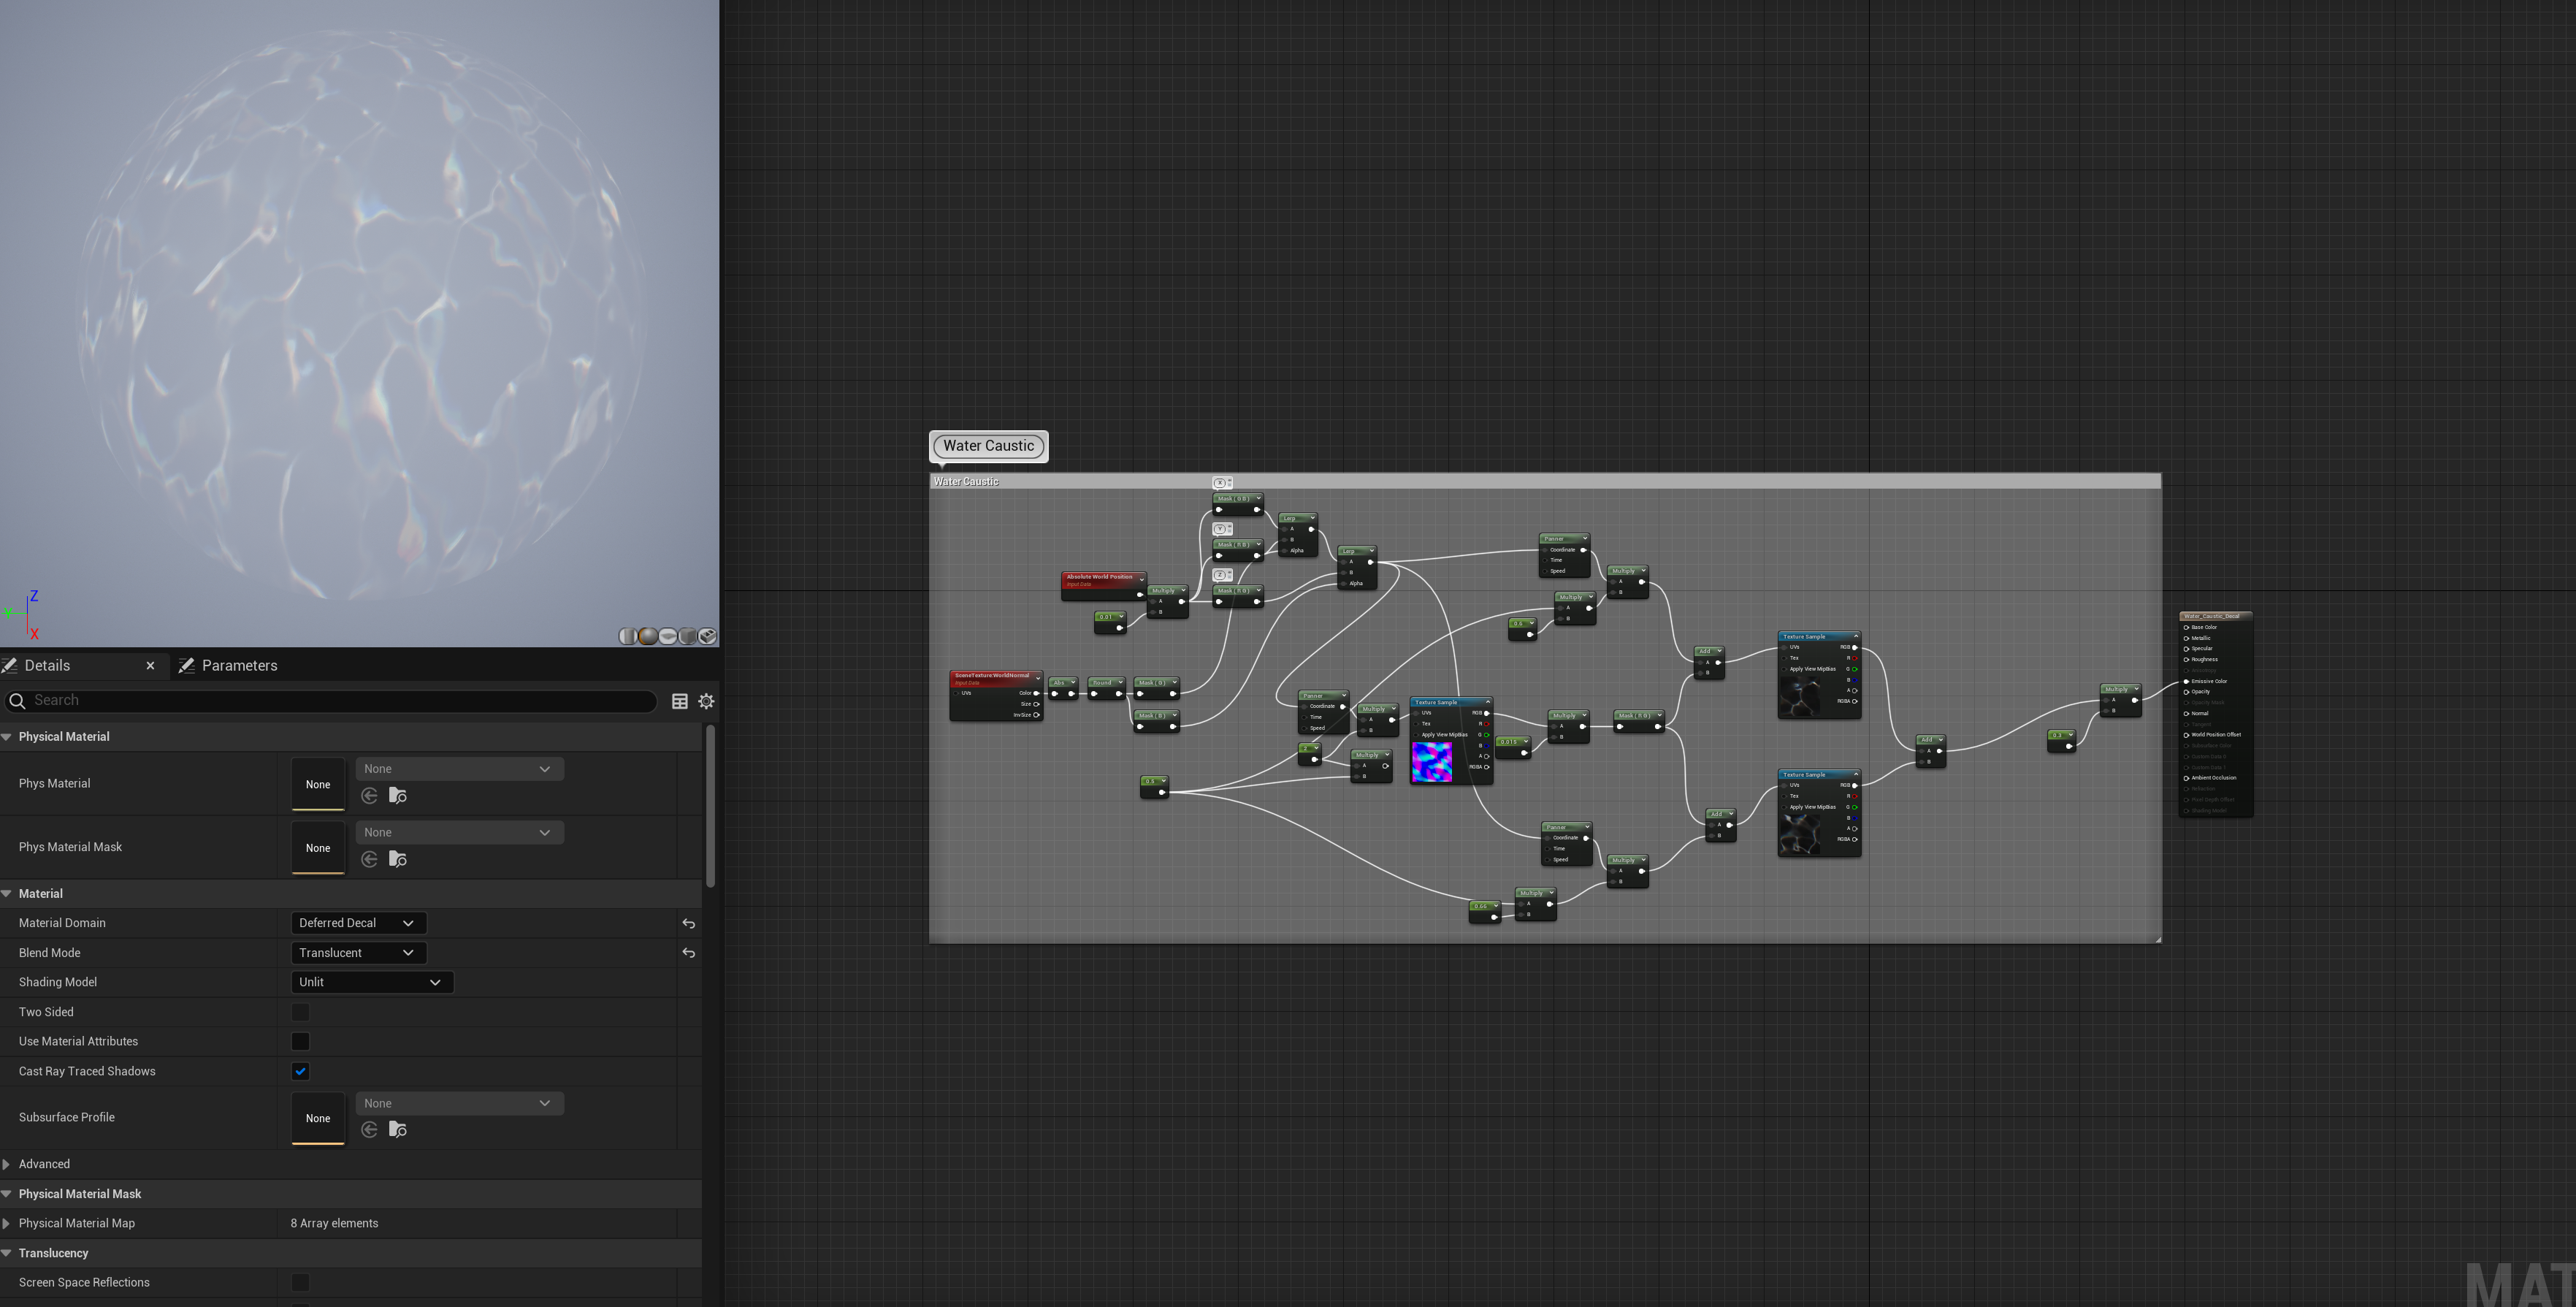Open the Details panel display settings gear
The height and width of the screenshot is (1307, 2576).
706,701
